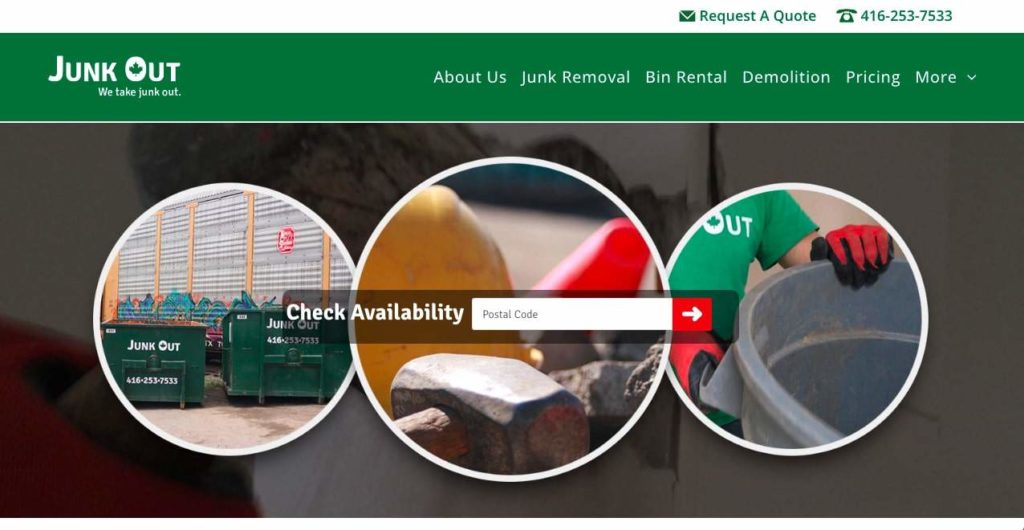Go to Junk Removal in navigation

coord(575,77)
